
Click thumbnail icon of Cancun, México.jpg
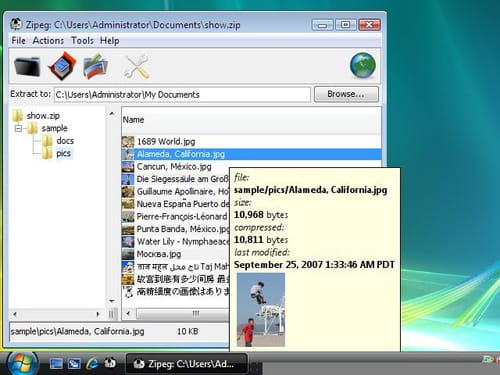tap(128, 167)
